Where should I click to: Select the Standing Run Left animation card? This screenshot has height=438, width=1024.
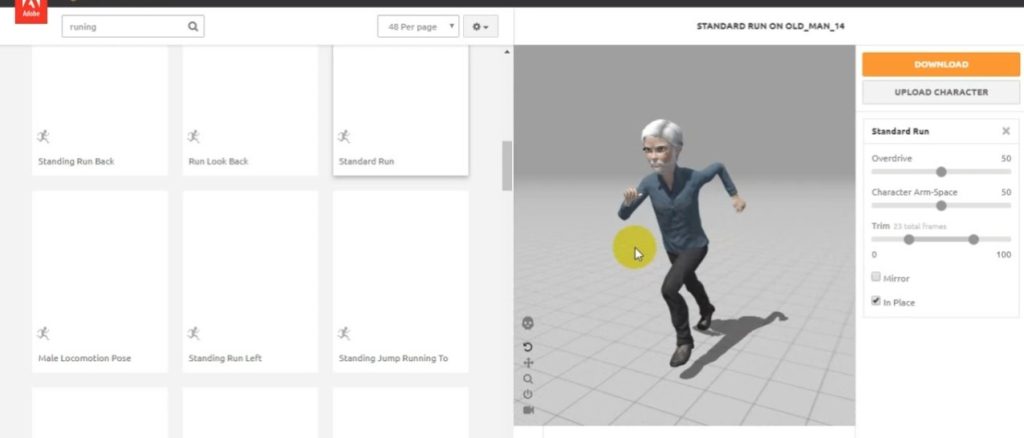point(250,281)
